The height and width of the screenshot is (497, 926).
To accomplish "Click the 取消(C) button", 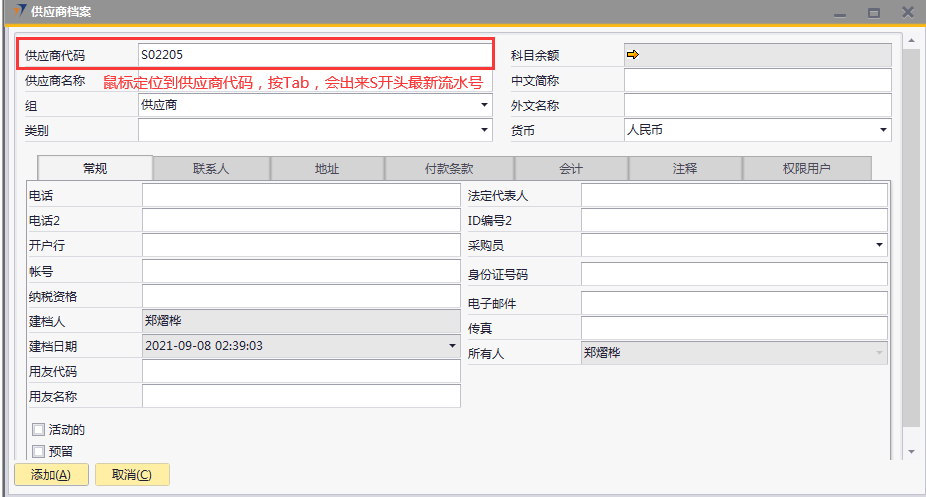I will tap(132, 475).
